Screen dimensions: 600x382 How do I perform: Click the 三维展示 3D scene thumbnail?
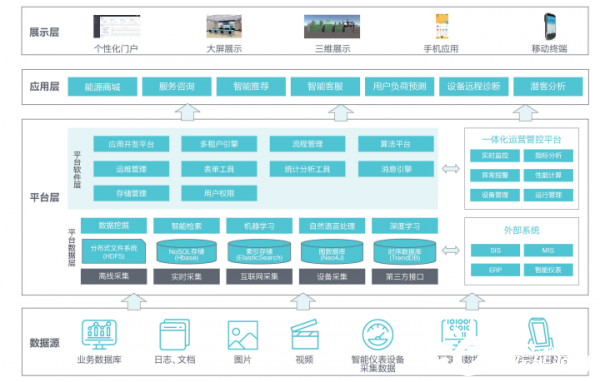click(x=332, y=26)
